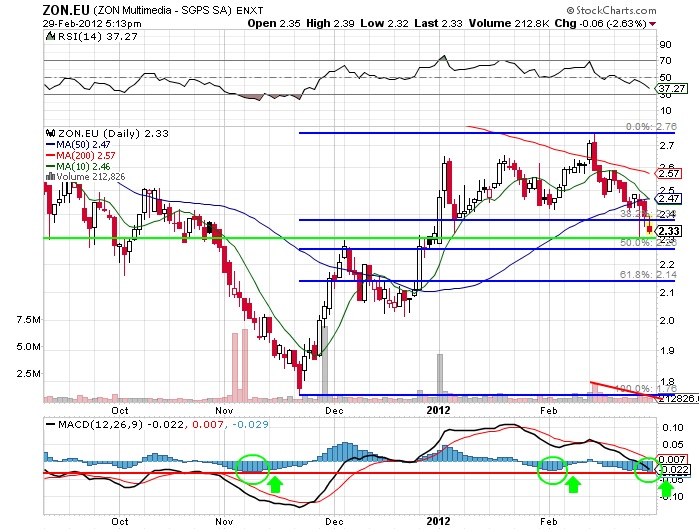The width and height of the screenshot is (699, 529).
Task: Click the 2.5M volume axis label
Action: (x=29, y=373)
